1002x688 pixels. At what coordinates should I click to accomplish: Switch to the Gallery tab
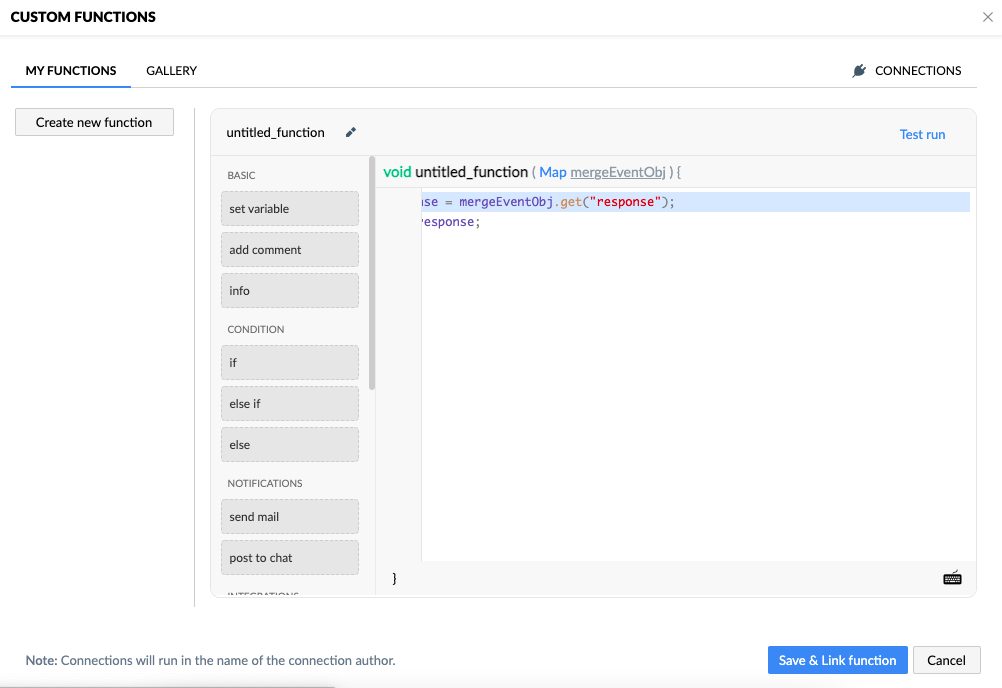tap(171, 71)
